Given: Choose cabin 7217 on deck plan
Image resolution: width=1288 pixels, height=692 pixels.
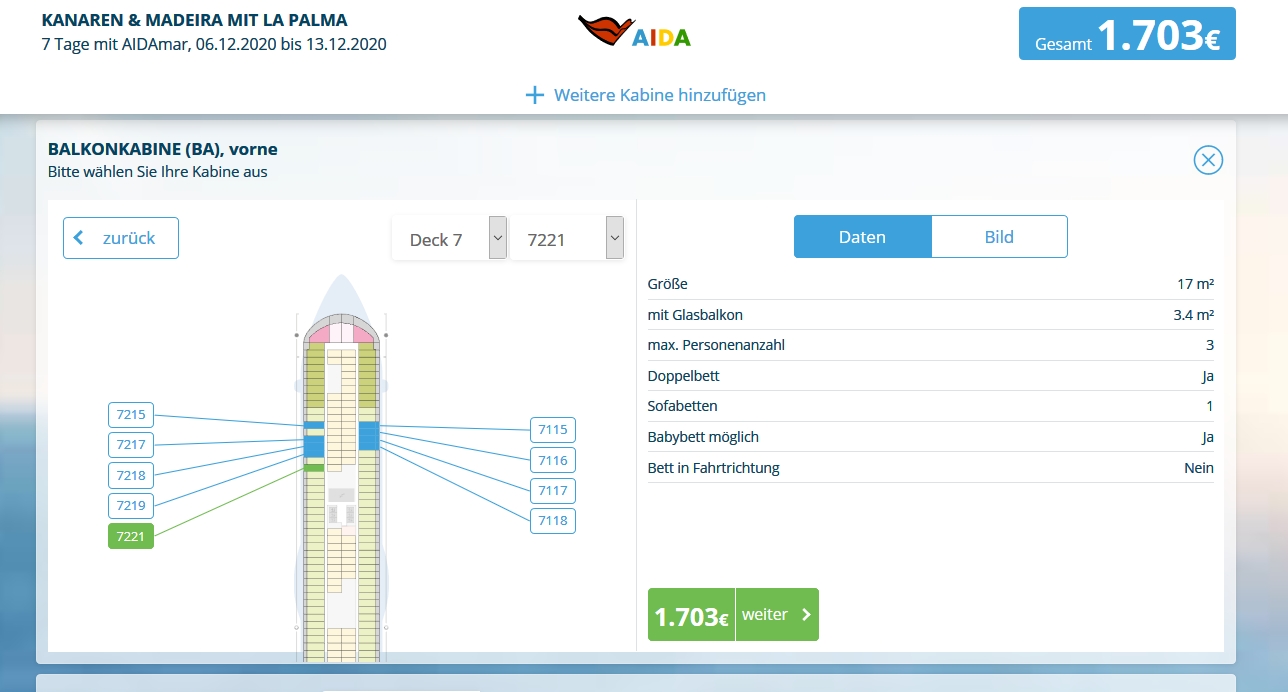Looking at the screenshot, I should point(131,445).
